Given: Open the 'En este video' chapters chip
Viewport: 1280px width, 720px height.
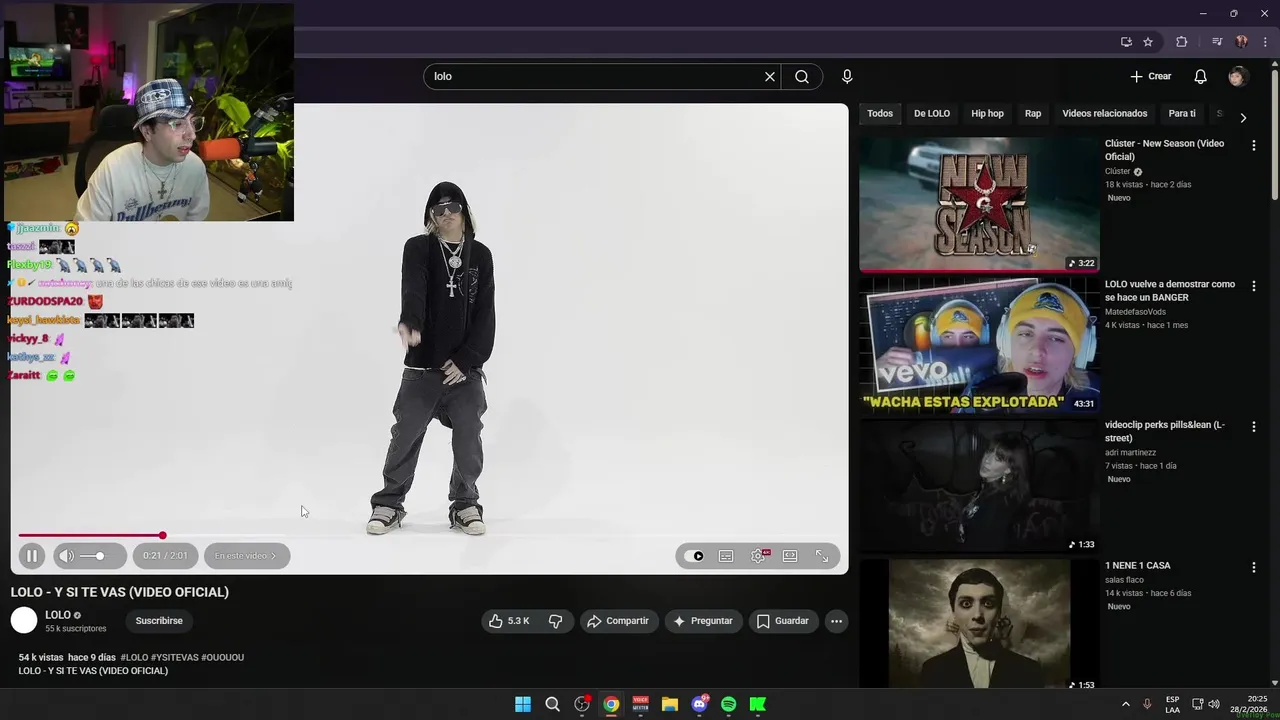Looking at the screenshot, I should (246, 556).
